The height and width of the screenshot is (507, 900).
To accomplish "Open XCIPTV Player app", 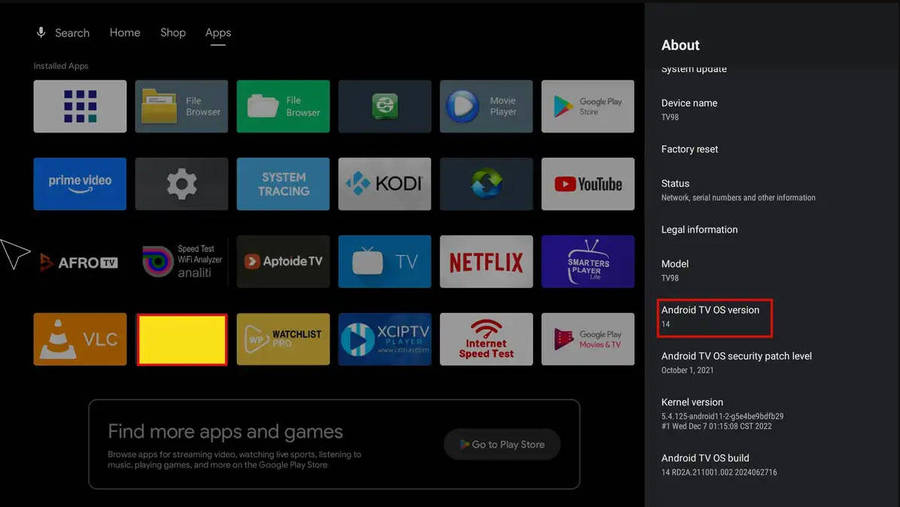I will coord(384,339).
